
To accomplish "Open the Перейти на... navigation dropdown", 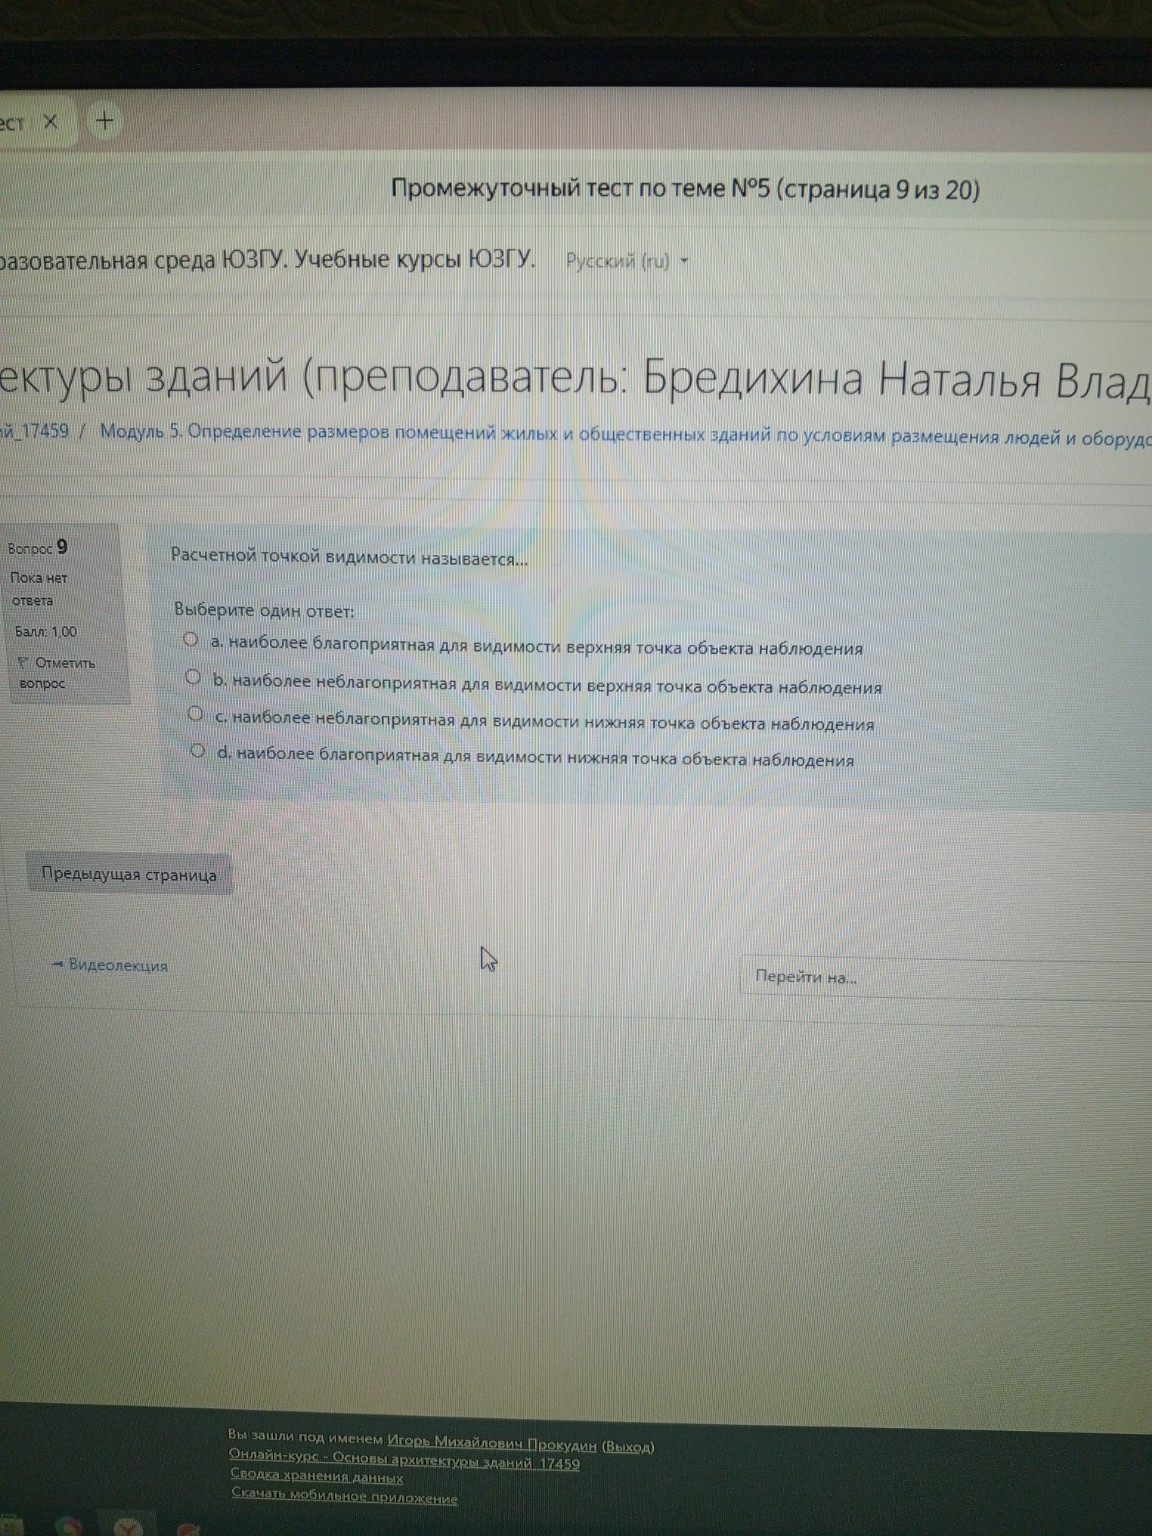I will point(807,976).
